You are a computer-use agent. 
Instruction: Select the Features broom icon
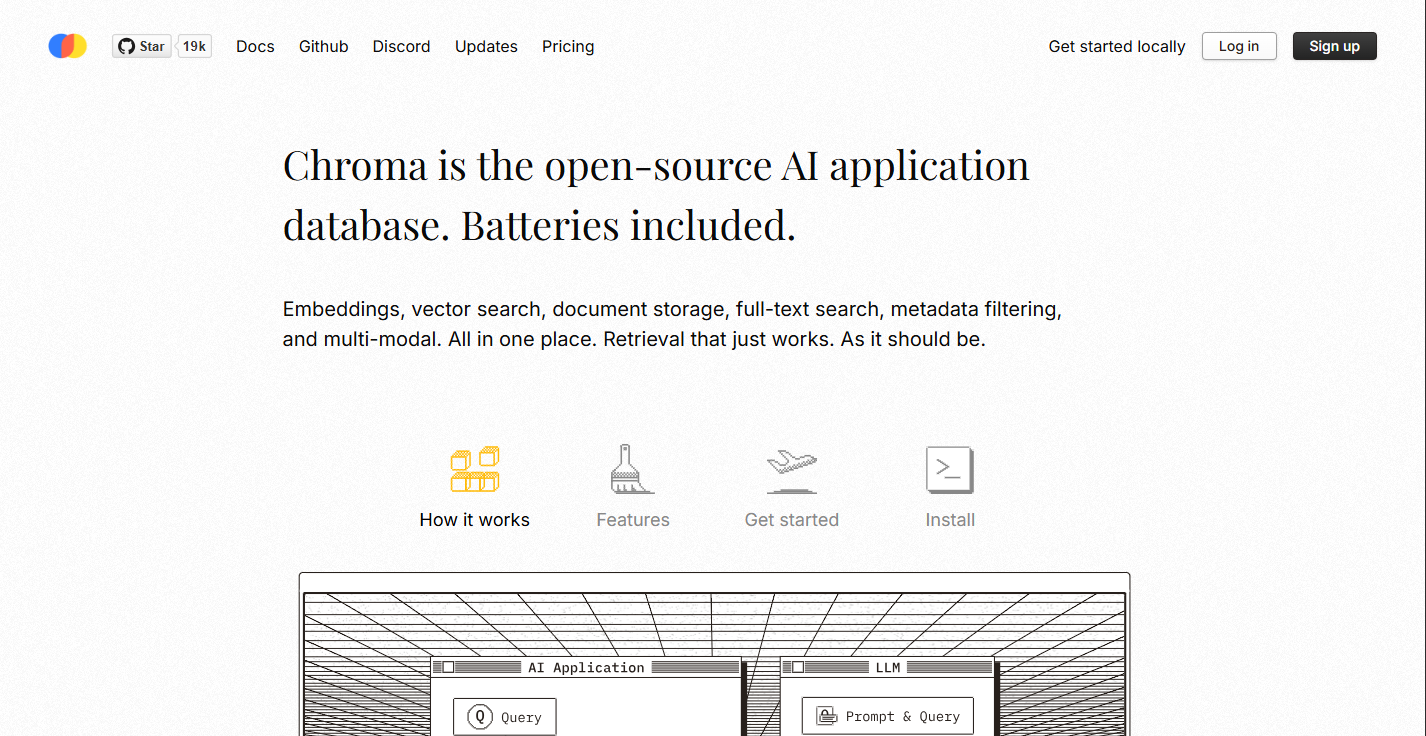pyautogui.click(x=632, y=469)
